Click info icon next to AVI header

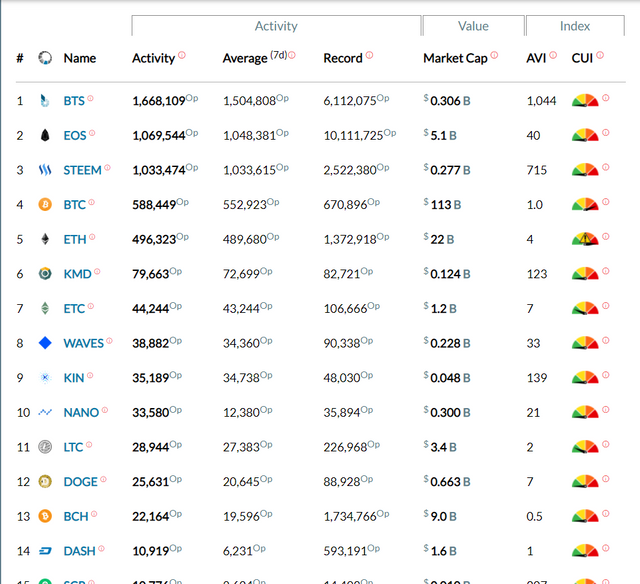click(x=553, y=55)
